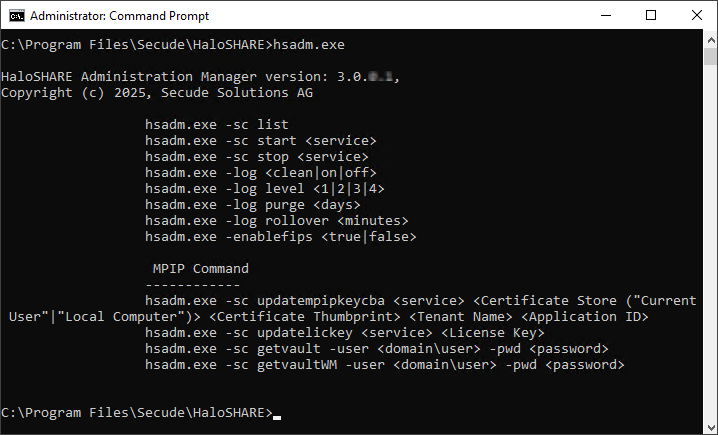Click the "MPIP Command" heading text
This screenshot has width=718, height=435.
pyautogui.click(x=200, y=269)
